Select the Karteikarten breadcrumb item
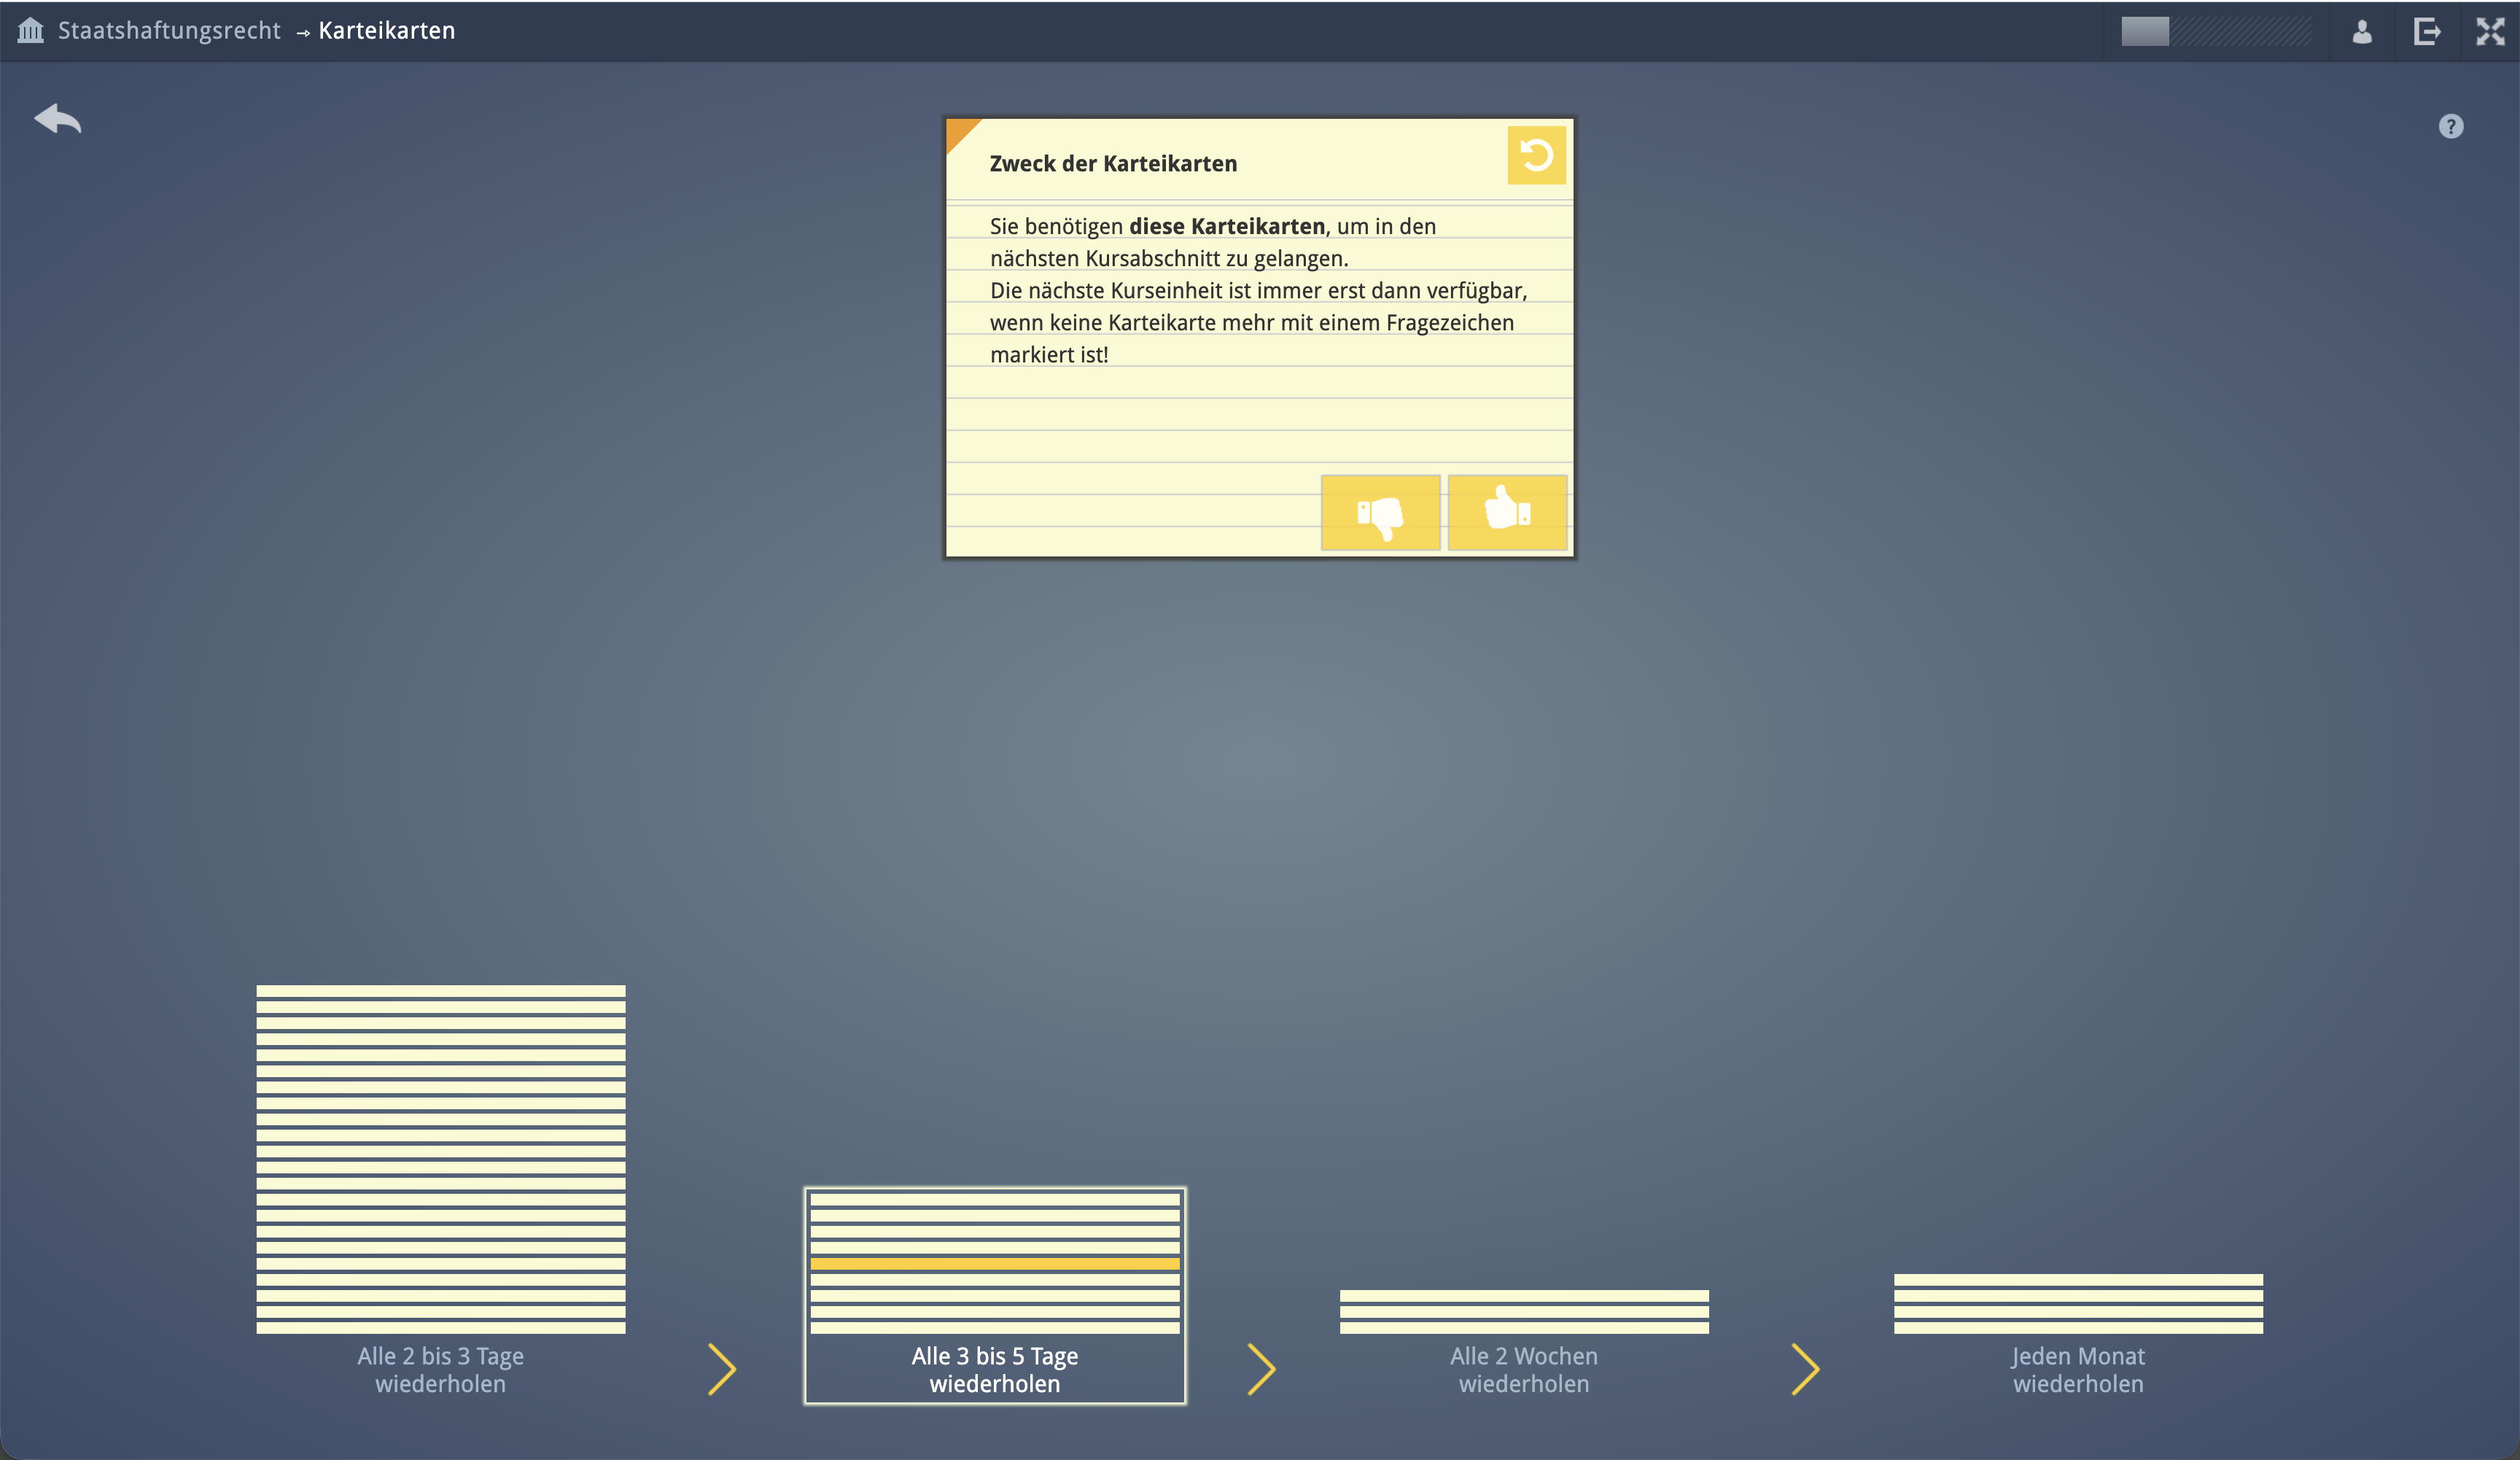Viewport: 2520px width, 1460px height. [386, 31]
